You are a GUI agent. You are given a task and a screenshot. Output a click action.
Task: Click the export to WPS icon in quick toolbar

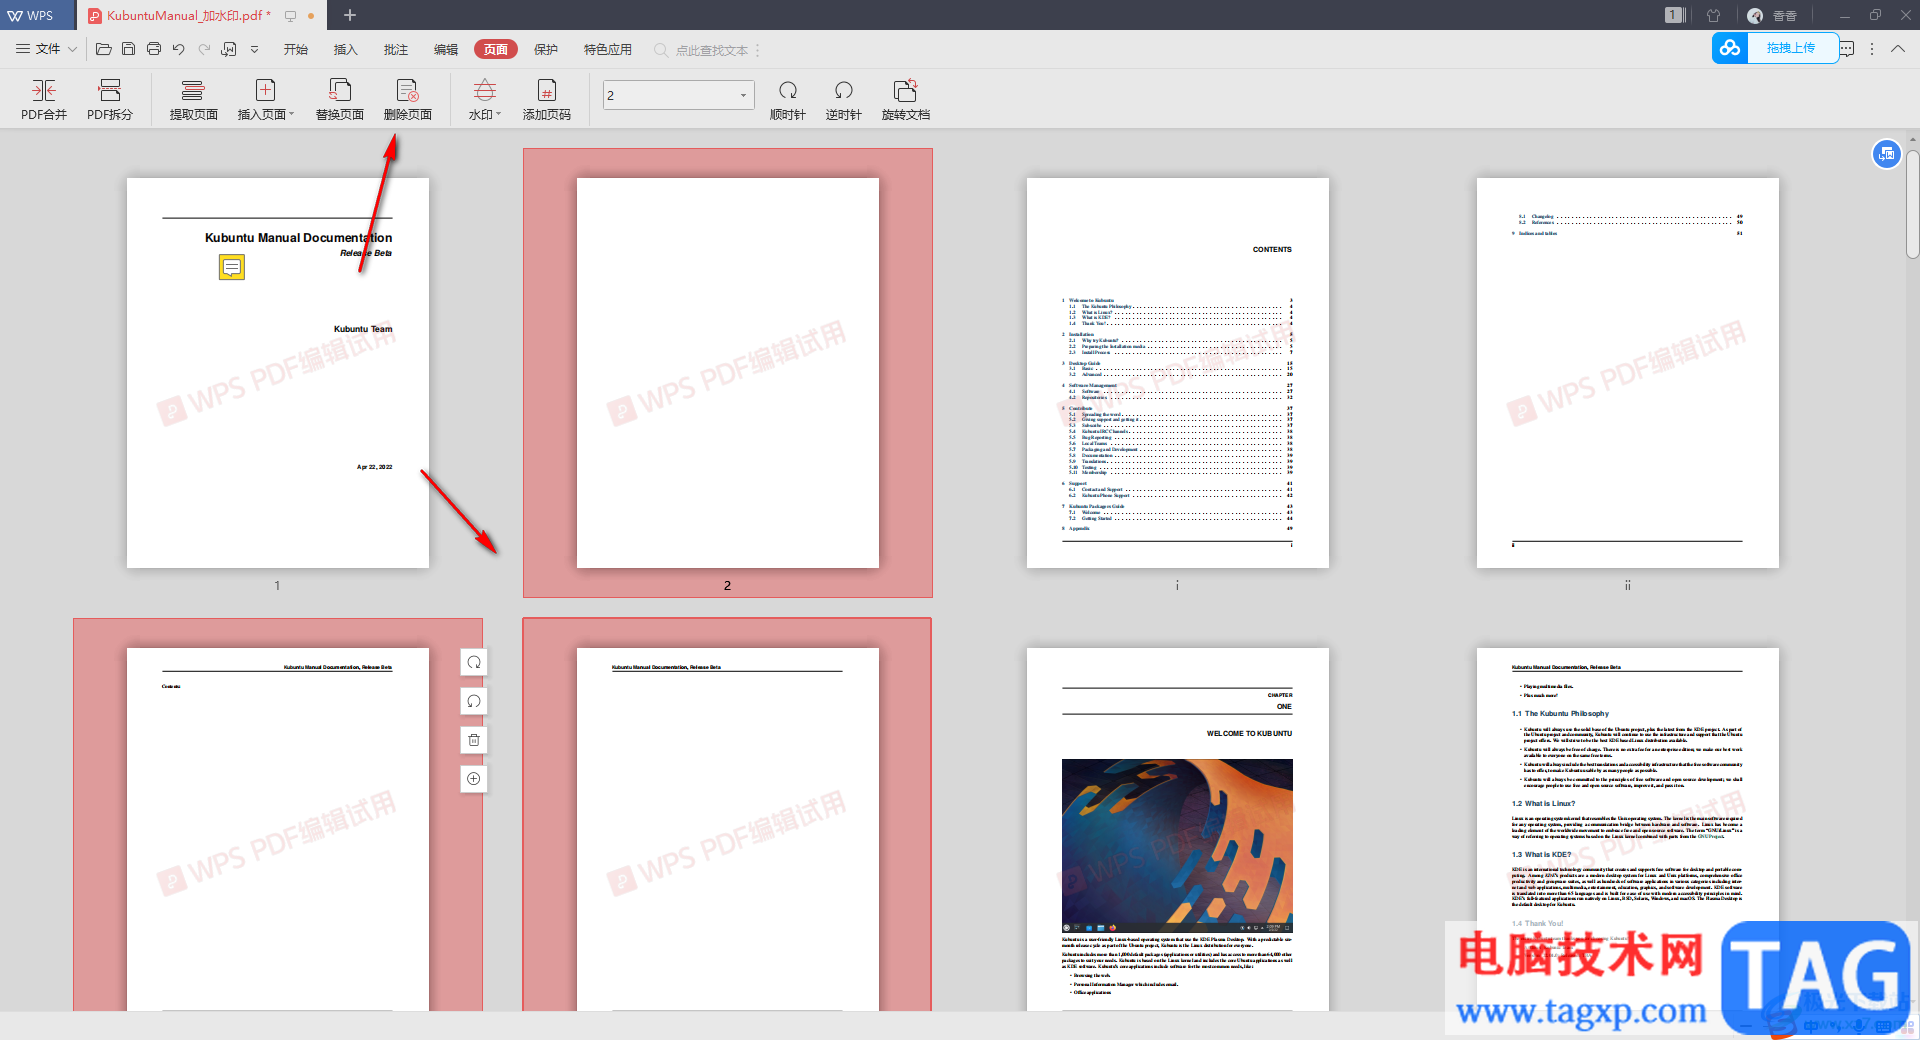pyautogui.click(x=229, y=49)
